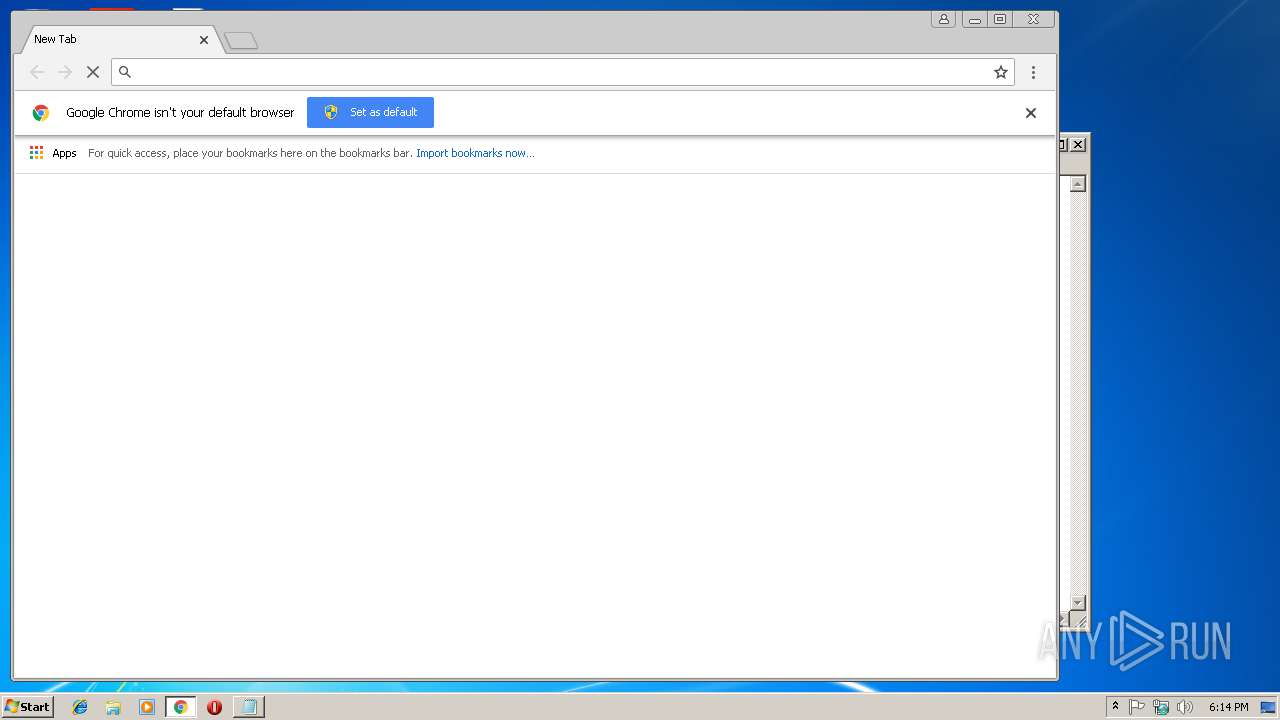This screenshot has width=1280, height=720.
Task: Click the Chrome logo in infobar
Action: point(41,113)
